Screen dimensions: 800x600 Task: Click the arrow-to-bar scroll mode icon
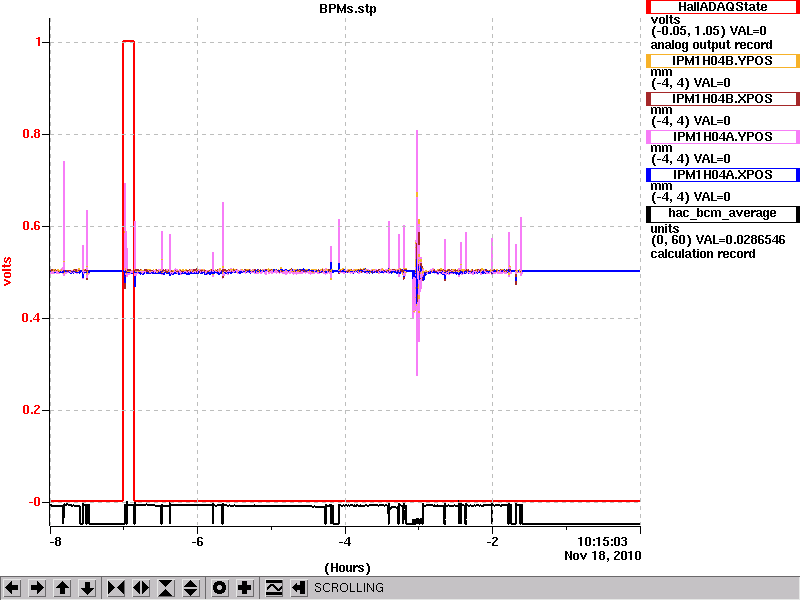299,588
